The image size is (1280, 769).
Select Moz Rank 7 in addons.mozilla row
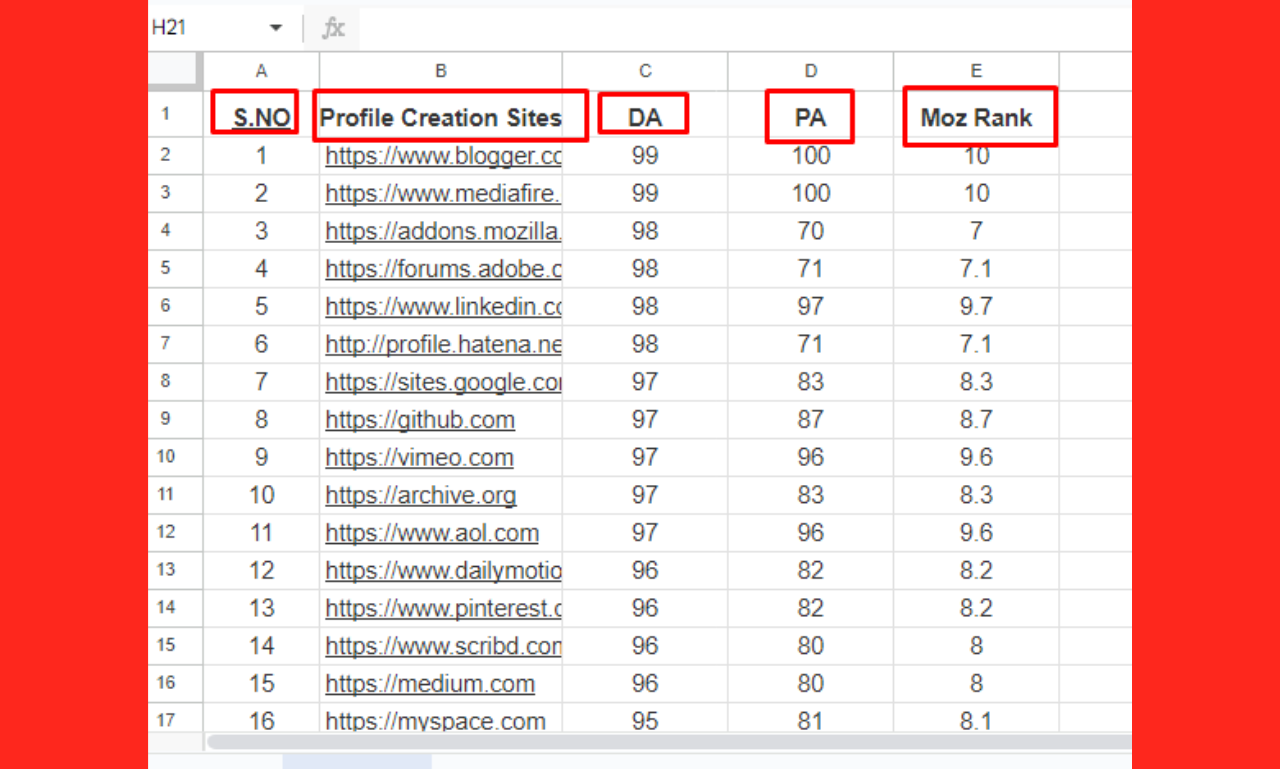[x=976, y=231]
